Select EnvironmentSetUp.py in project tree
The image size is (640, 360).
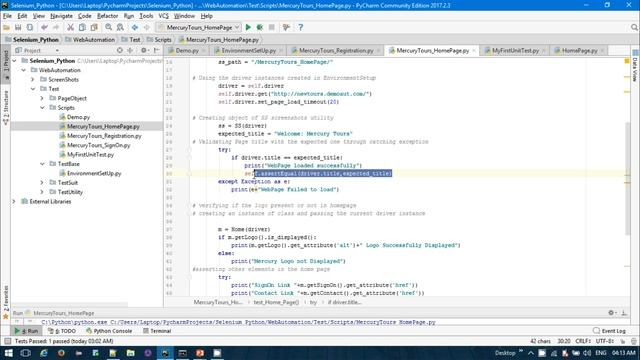point(94,173)
